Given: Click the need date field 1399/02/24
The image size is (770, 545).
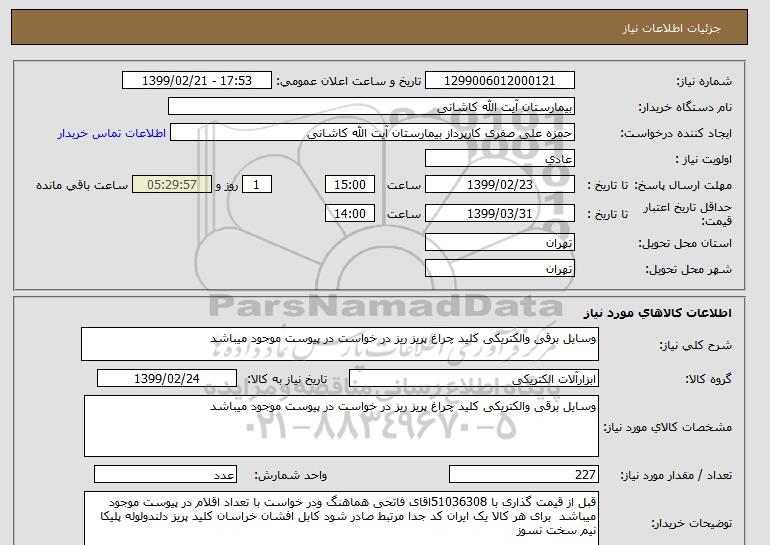Looking at the screenshot, I should (167, 379).
